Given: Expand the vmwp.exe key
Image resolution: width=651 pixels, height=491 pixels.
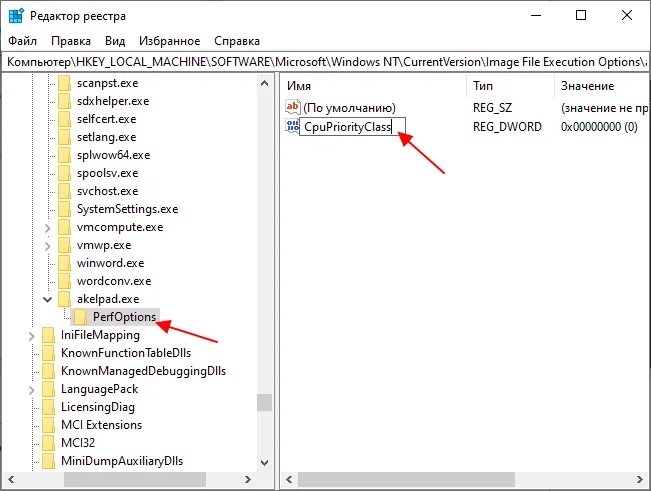Looking at the screenshot, I should pos(47,246).
